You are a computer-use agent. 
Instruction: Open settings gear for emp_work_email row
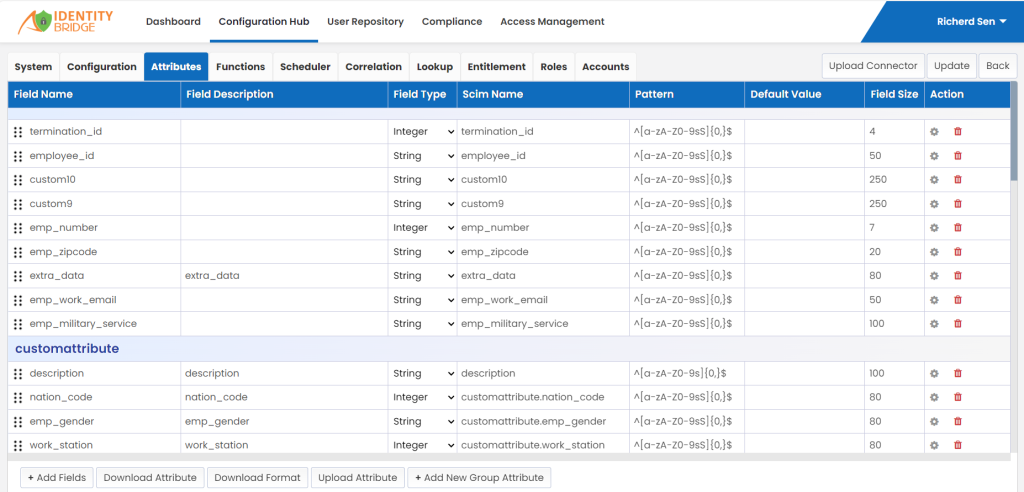click(x=934, y=300)
